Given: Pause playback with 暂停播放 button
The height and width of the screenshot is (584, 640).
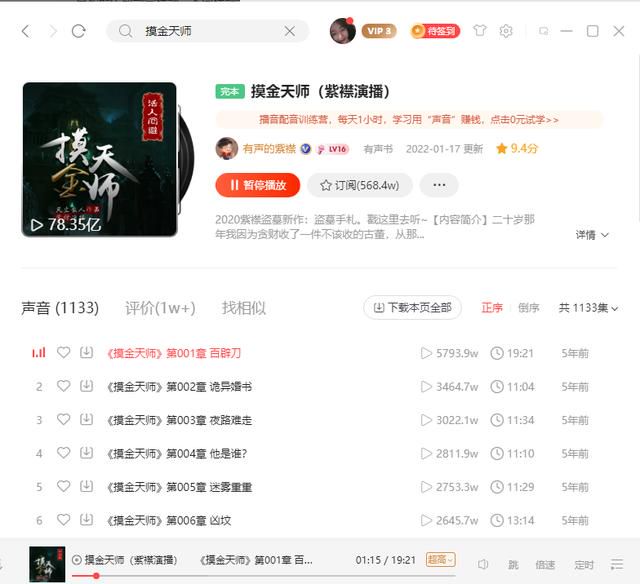Looking at the screenshot, I should pos(258,185).
